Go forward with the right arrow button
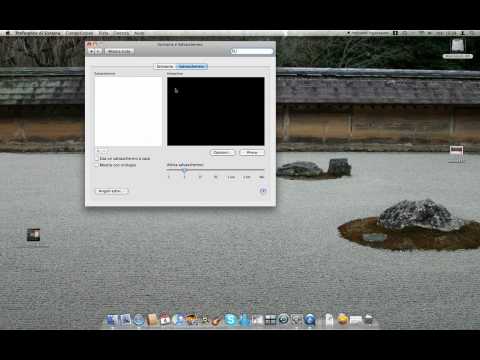The image size is (480, 360). click(x=99, y=51)
